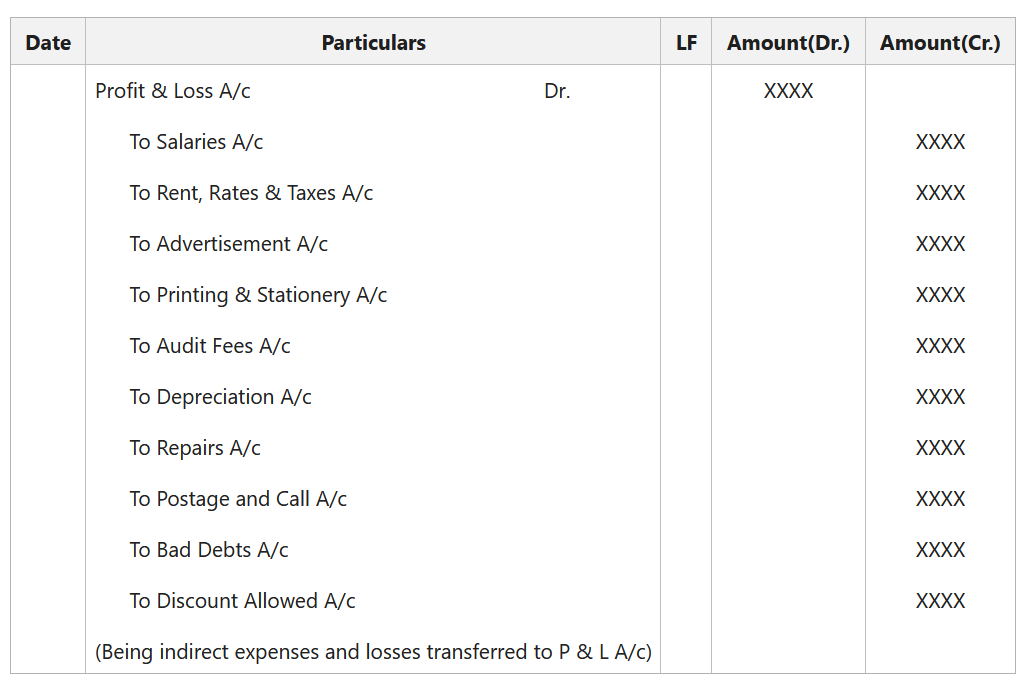Viewport: 1027px width, 683px height.
Task: Click To Discount Allowed A/c
Action: (x=242, y=601)
